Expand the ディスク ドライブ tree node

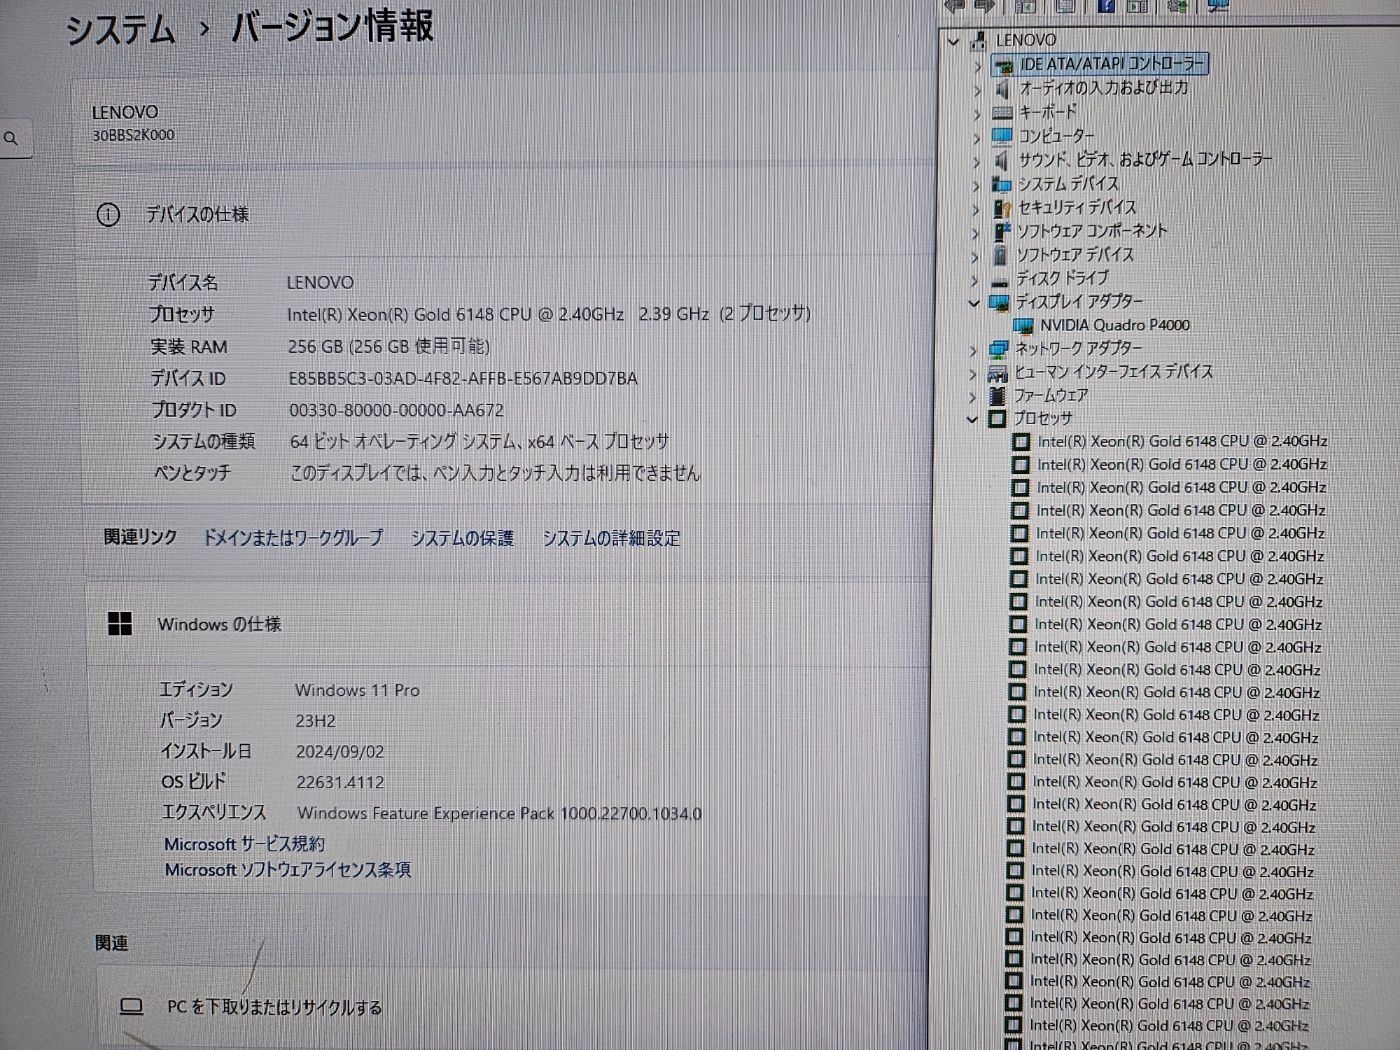[x=975, y=279]
